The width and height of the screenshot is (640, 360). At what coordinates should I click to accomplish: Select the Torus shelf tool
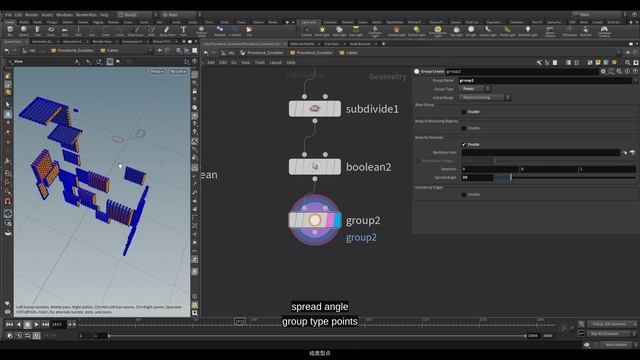point(51,31)
